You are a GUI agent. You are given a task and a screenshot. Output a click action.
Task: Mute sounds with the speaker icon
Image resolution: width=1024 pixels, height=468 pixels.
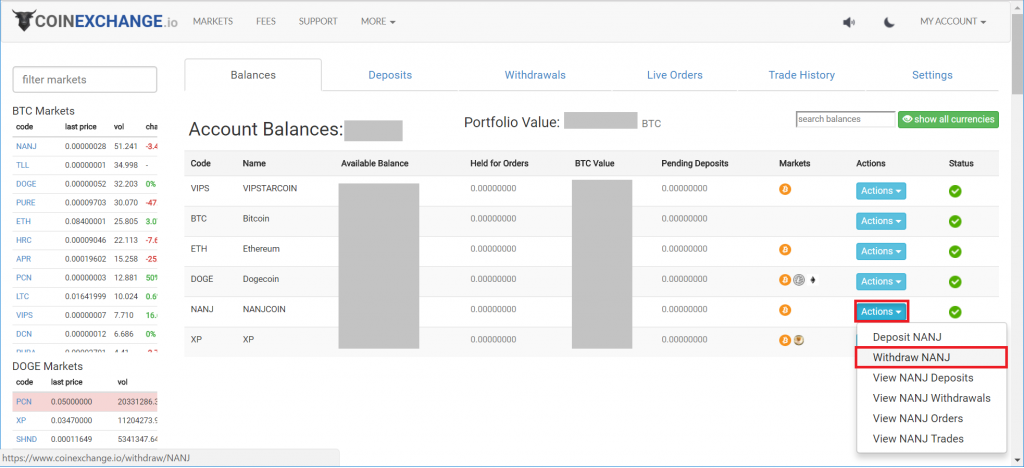(x=849, y=22)
